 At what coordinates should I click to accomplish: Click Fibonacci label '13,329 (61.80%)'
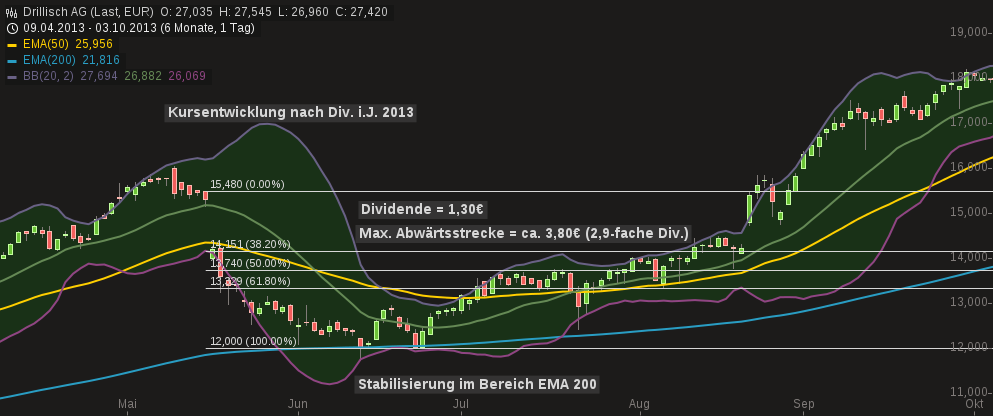pyautogui.click(x=250, y=281)
